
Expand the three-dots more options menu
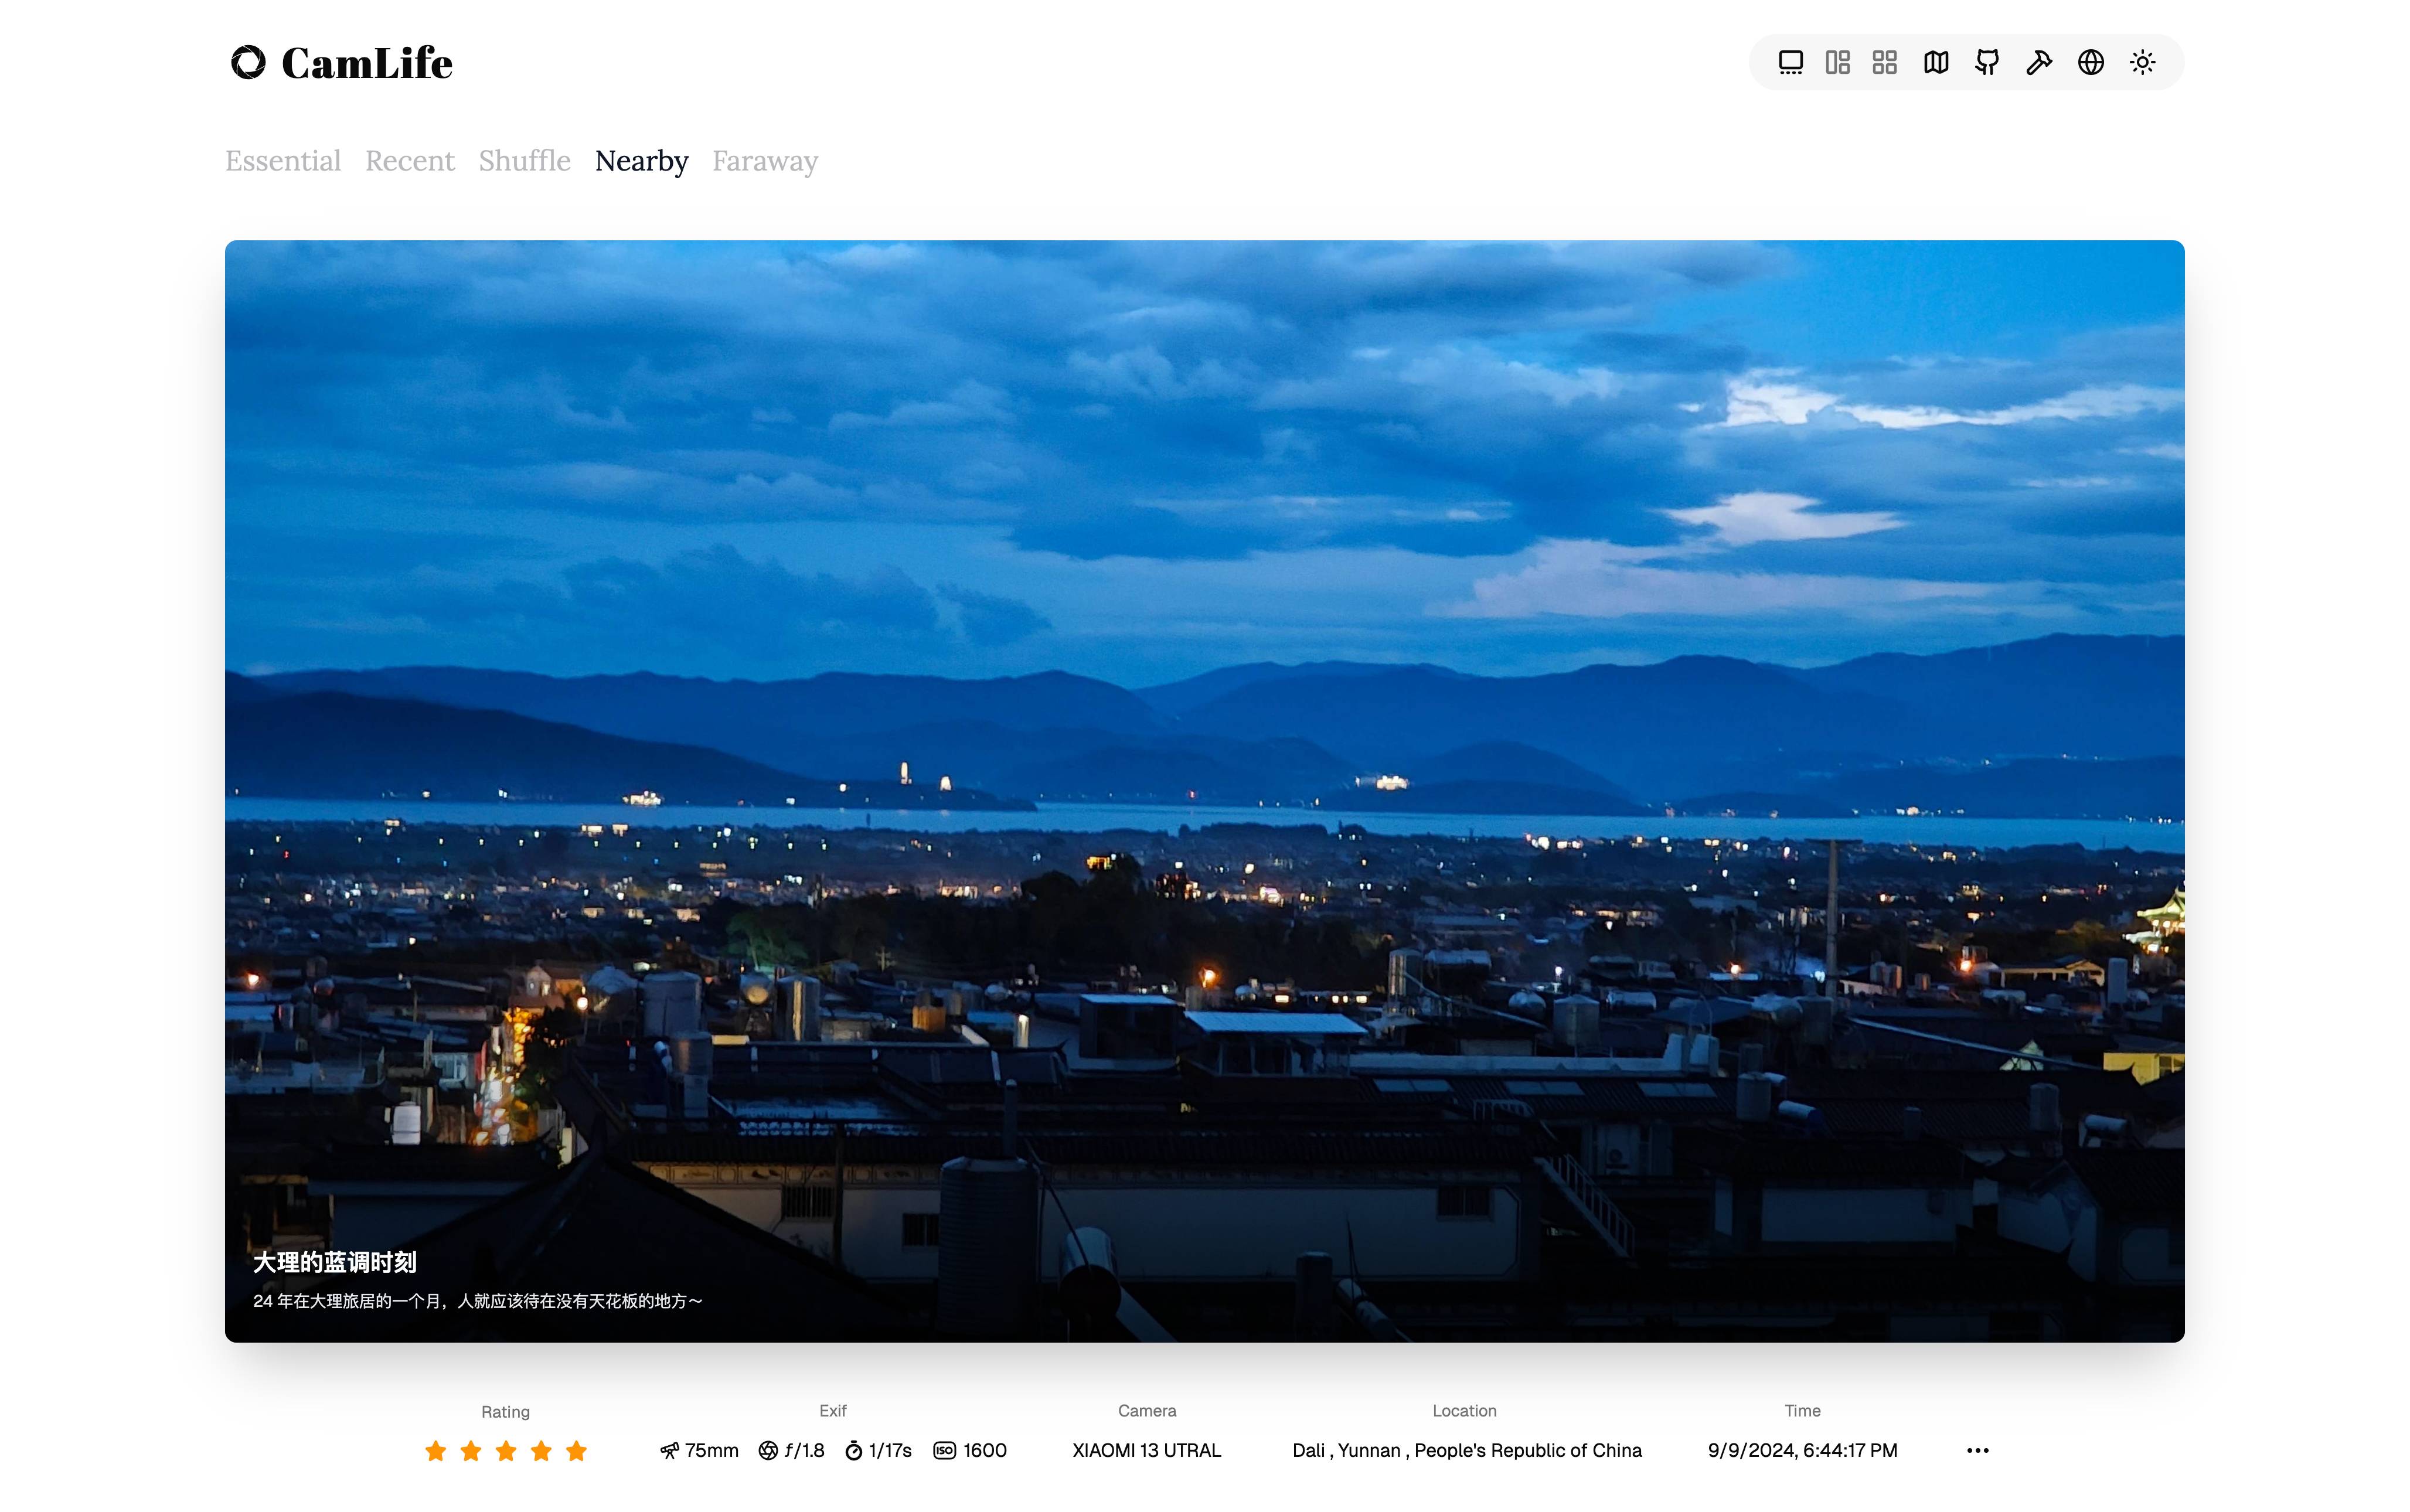tap(1977, 1450)
